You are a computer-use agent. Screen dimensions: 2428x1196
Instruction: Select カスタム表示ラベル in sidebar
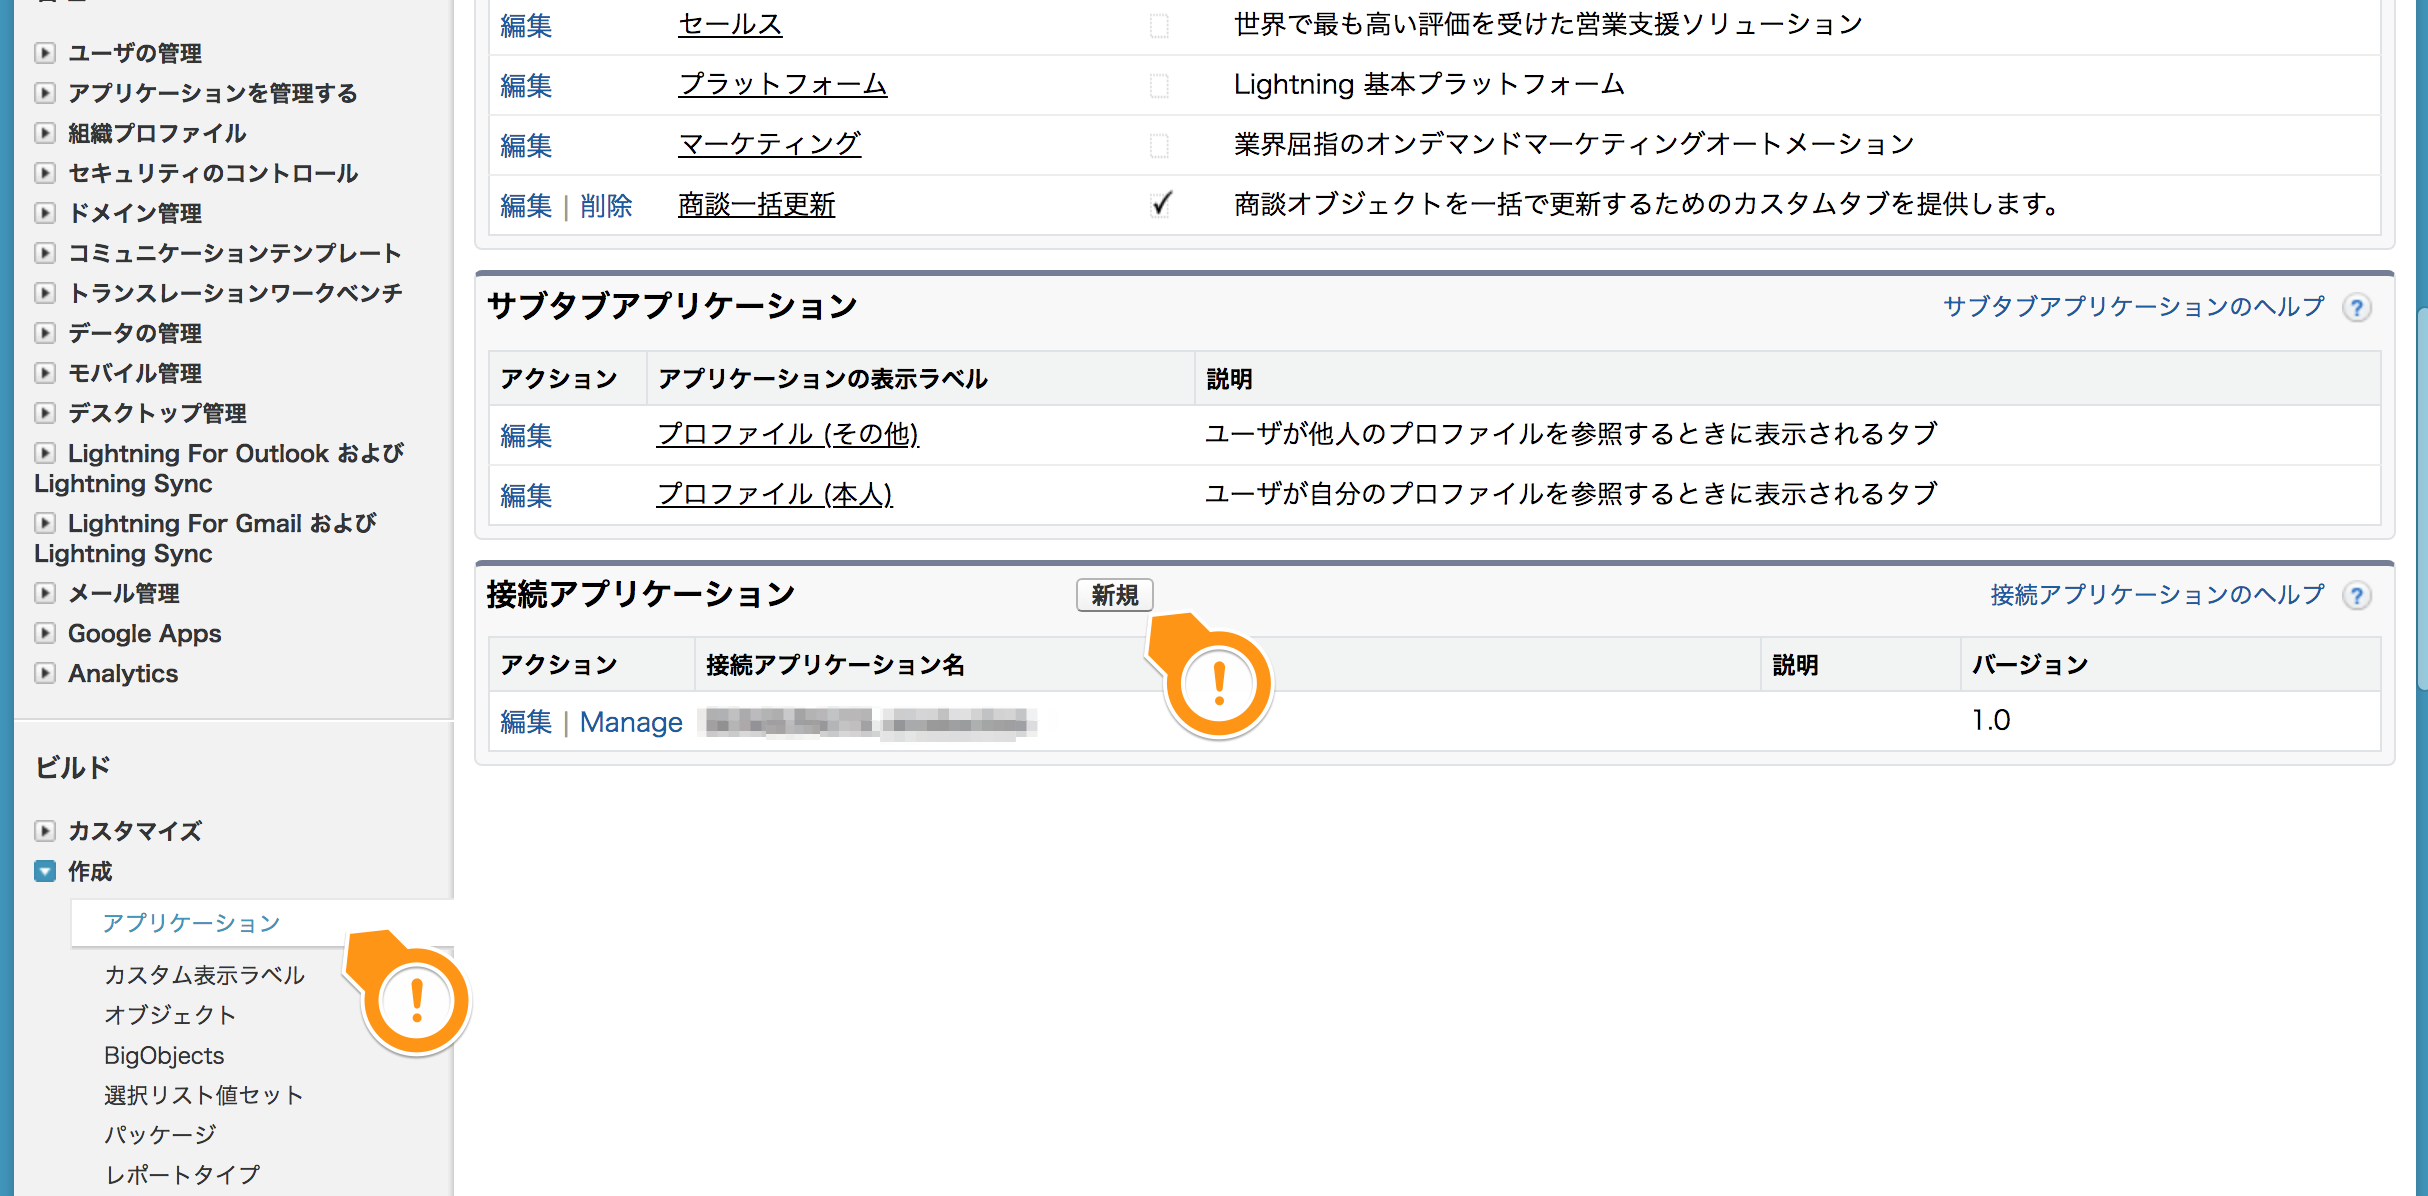204,975
